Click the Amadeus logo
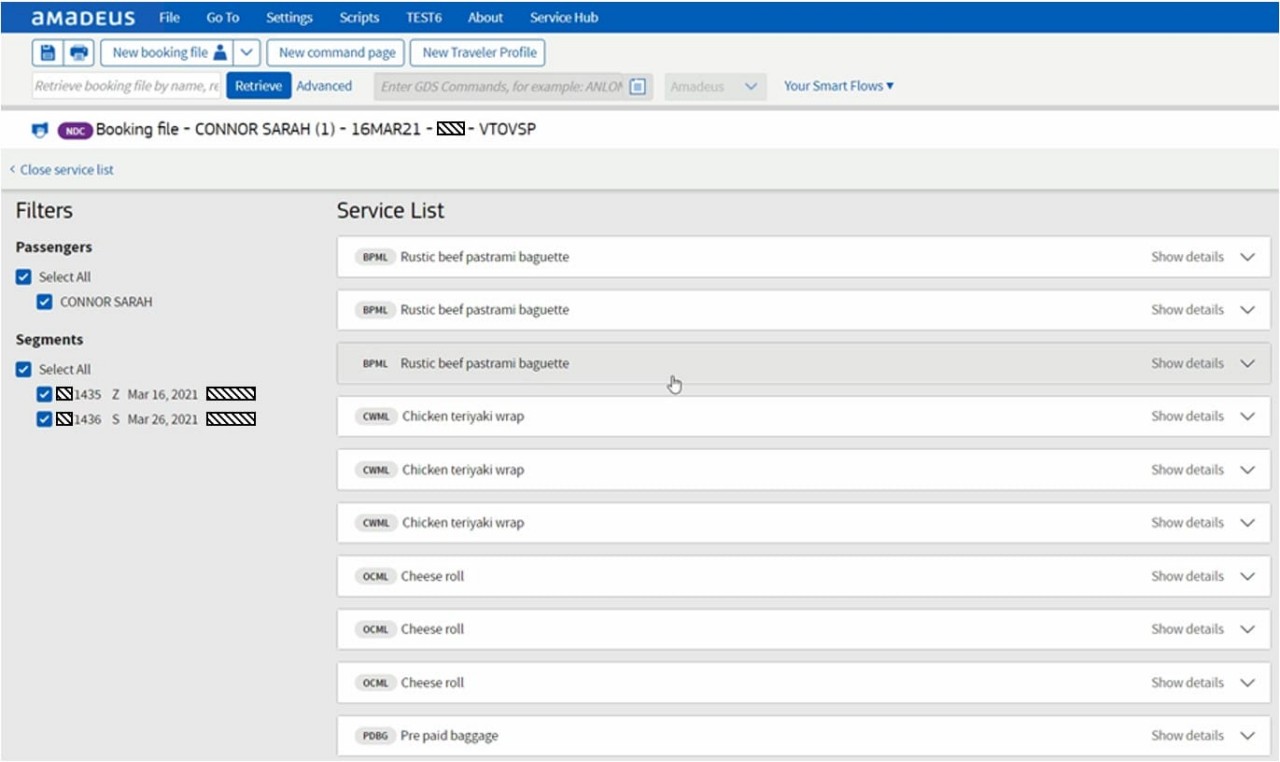Image resolution: width=1280 pixels, height=762 pixels. click(x=83, y=17)
